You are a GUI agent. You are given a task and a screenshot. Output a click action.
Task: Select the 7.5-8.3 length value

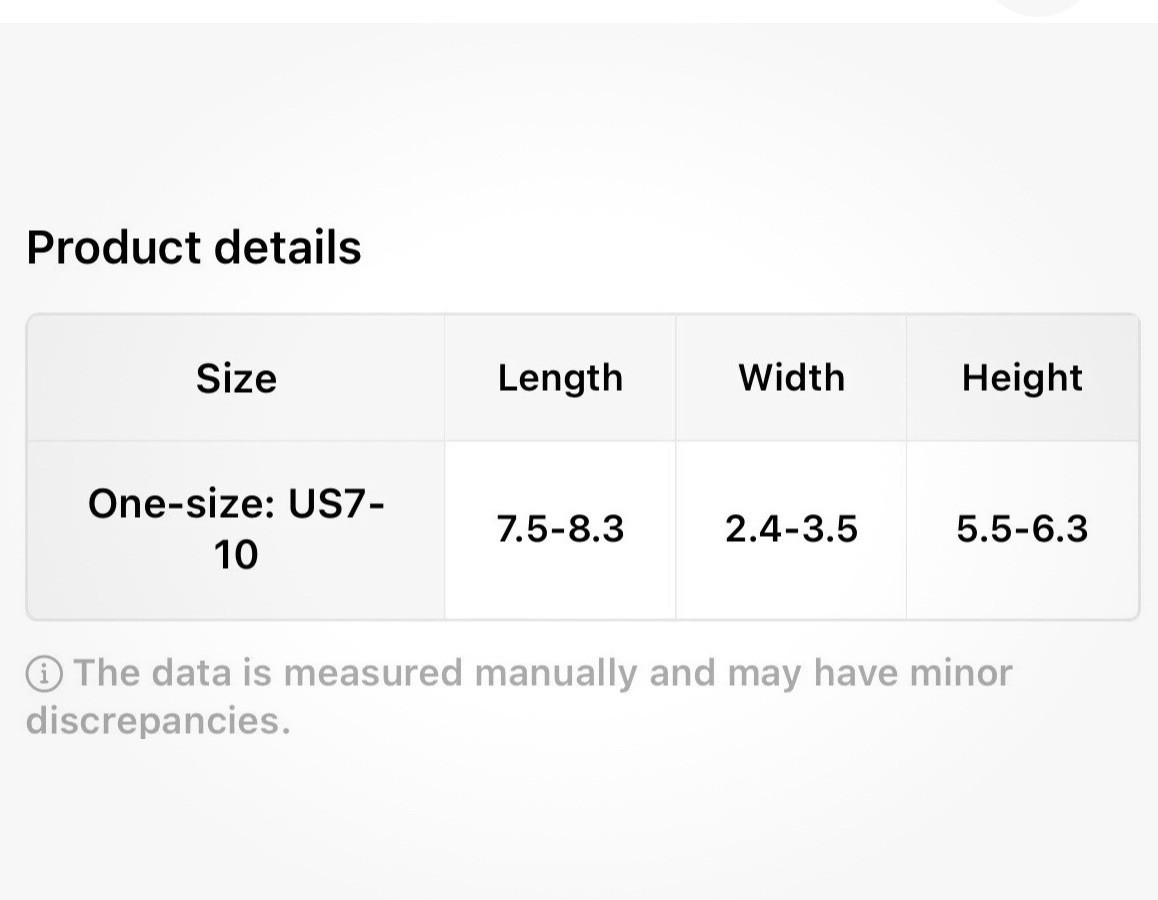(x=561, y=529)
